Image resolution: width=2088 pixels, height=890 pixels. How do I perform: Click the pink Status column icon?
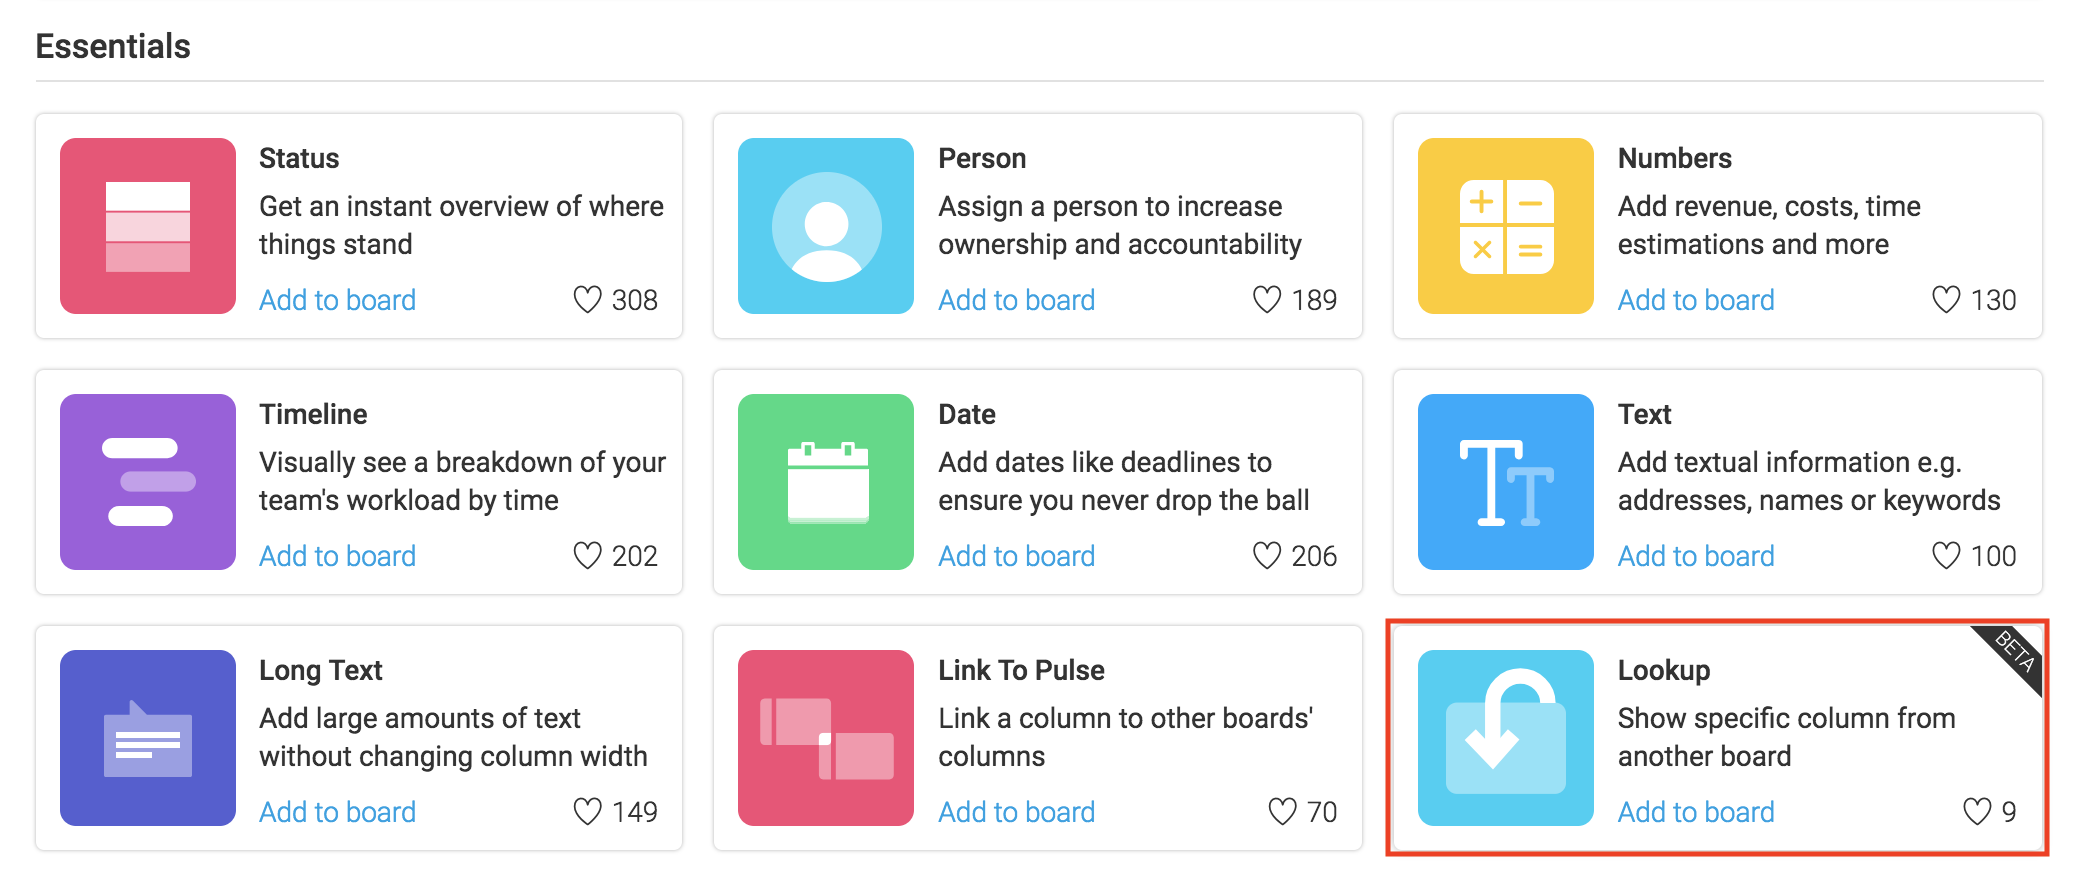click(148, 226)
